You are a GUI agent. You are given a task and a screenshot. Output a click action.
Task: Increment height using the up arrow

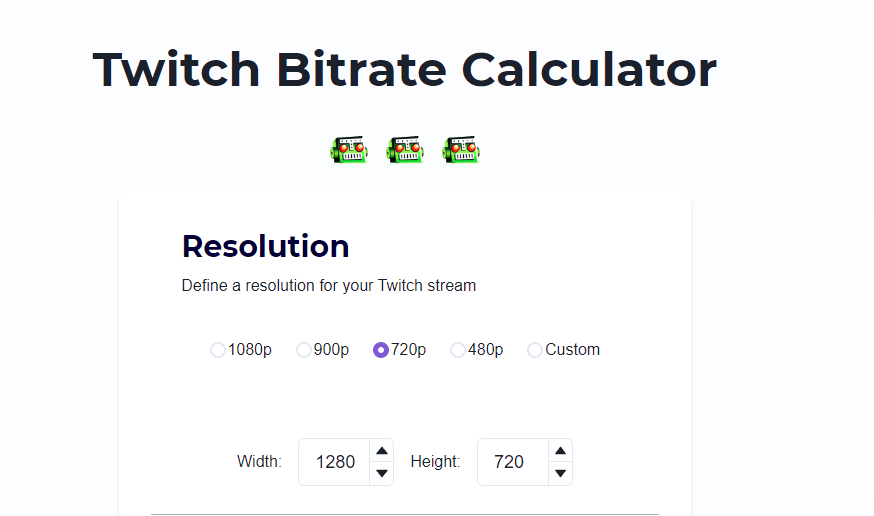tap(561, 451)
